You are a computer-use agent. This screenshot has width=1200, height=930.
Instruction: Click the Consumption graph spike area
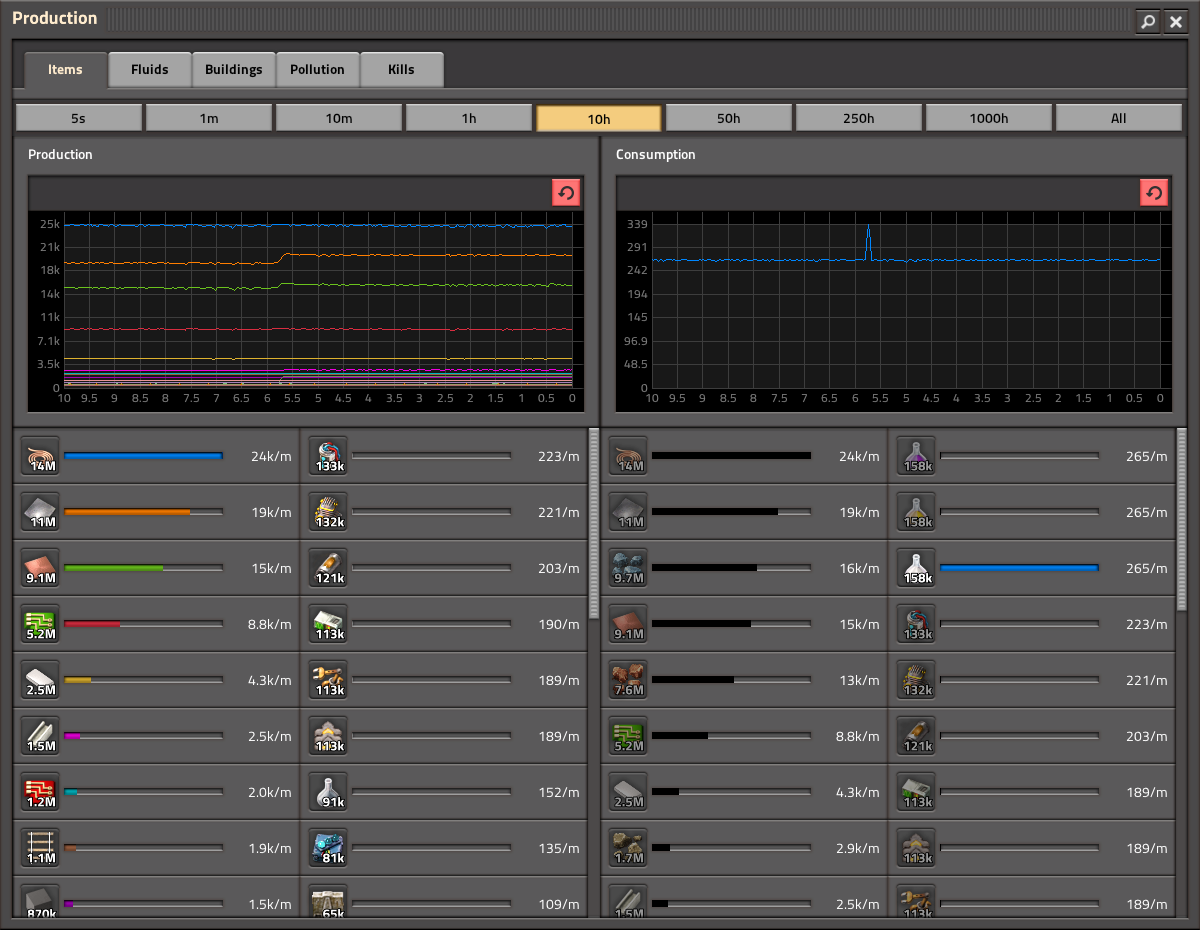pos(868,243)
